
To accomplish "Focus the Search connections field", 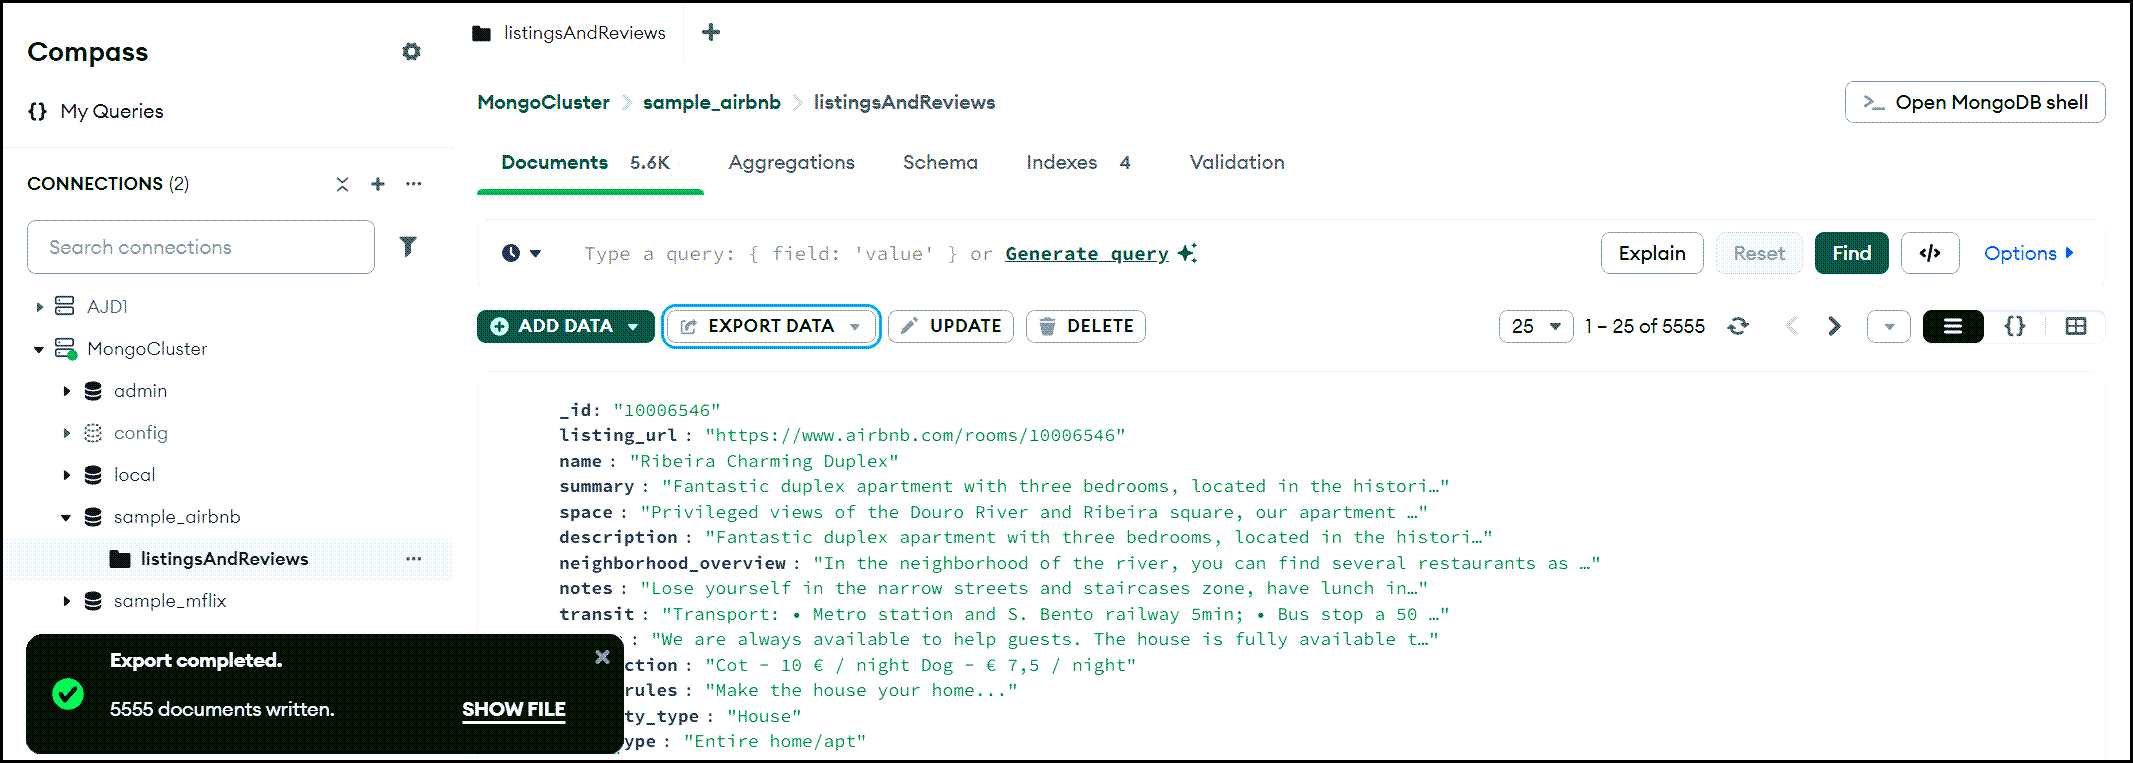I will tap(201, 247).
